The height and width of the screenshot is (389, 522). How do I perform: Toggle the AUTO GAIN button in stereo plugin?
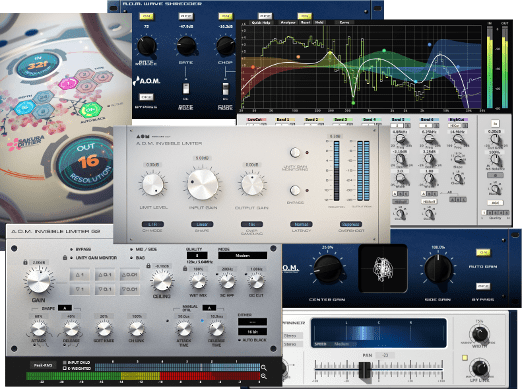pos(483,253)
